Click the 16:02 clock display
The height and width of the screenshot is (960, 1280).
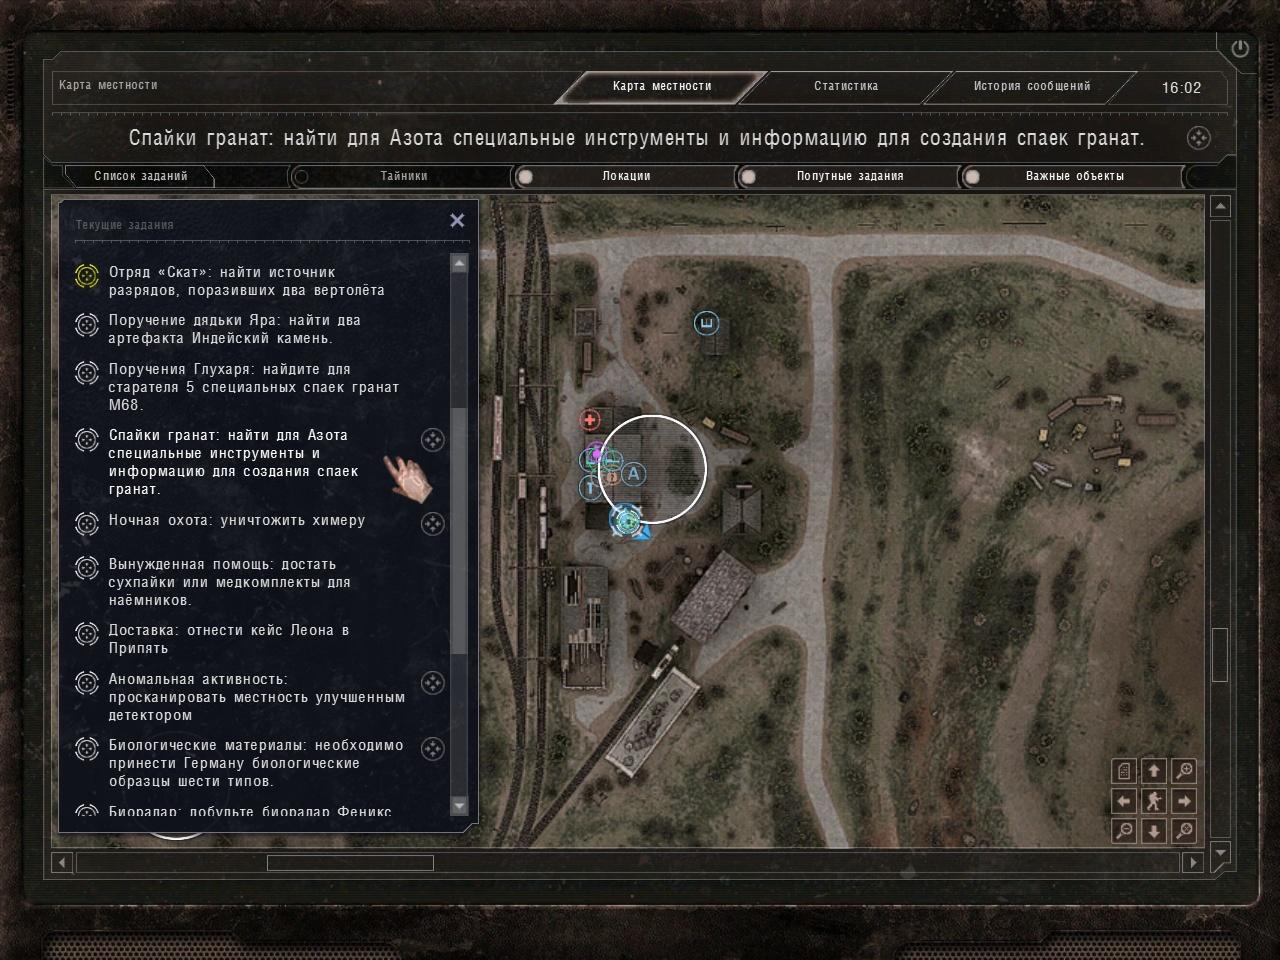pos(1181,88)
